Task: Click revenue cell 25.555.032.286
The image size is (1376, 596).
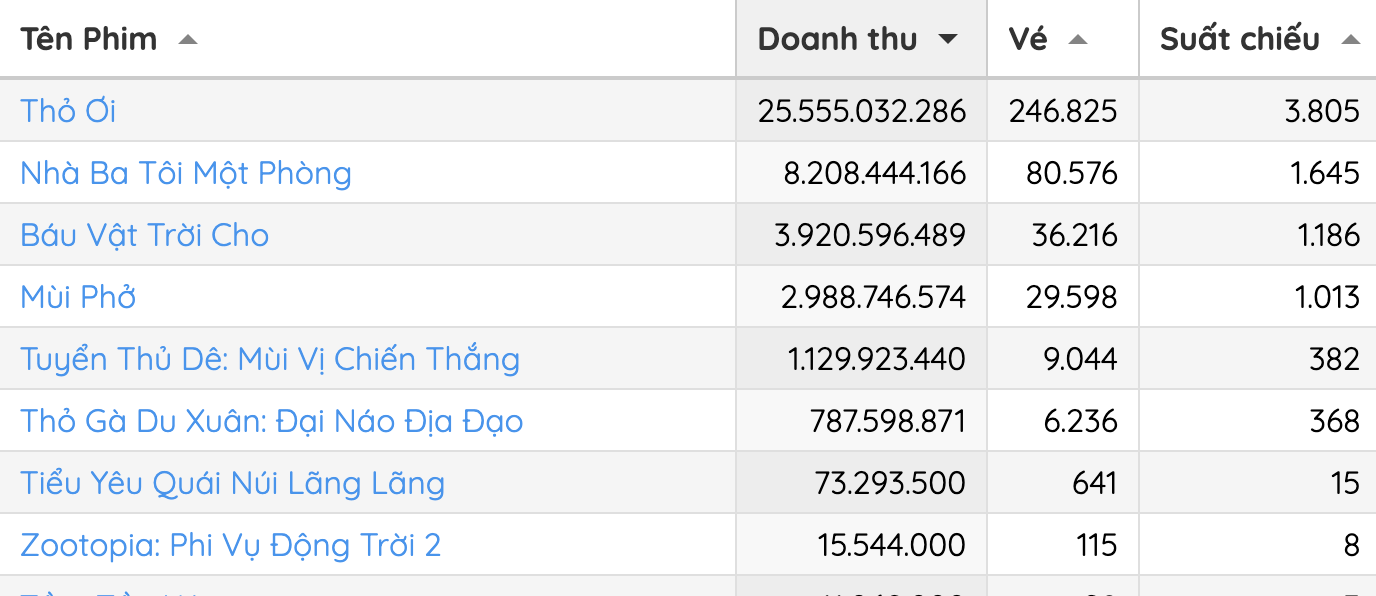Action: [x=862, y=111]
